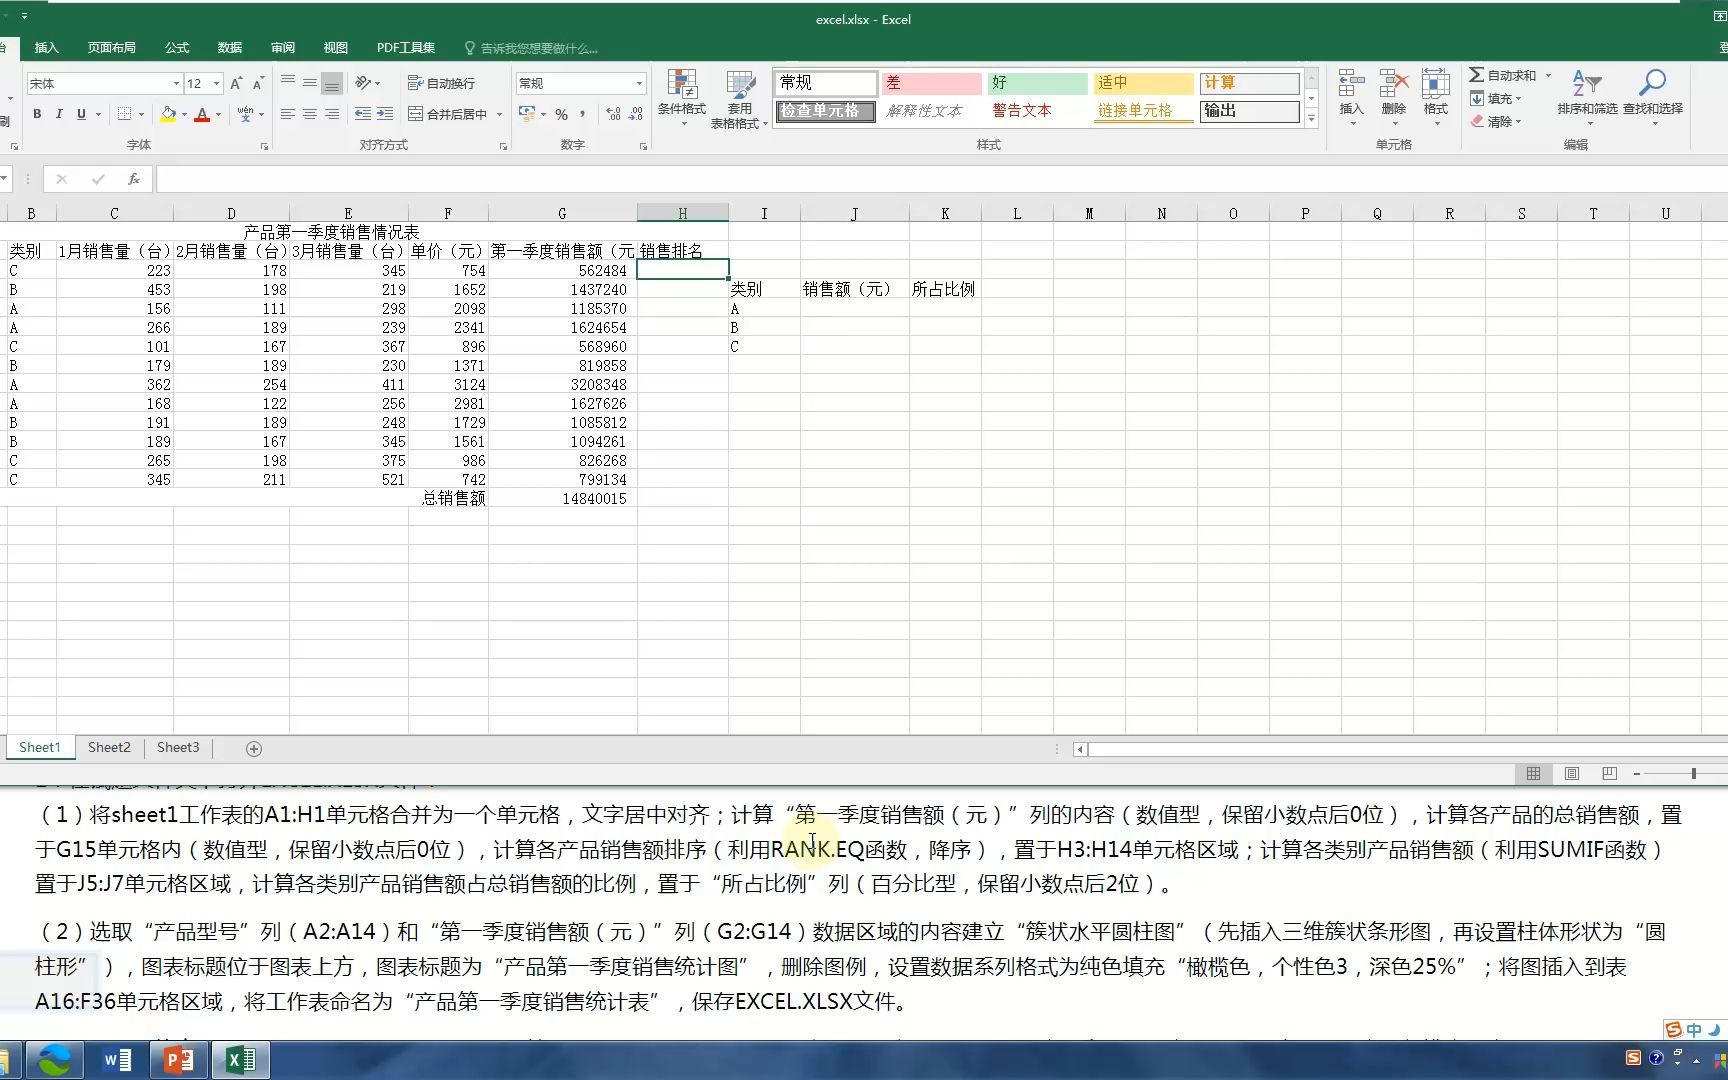Apply the 适中 cell style
The image size is (1728, 1080).
click(x=1144, y=83)
